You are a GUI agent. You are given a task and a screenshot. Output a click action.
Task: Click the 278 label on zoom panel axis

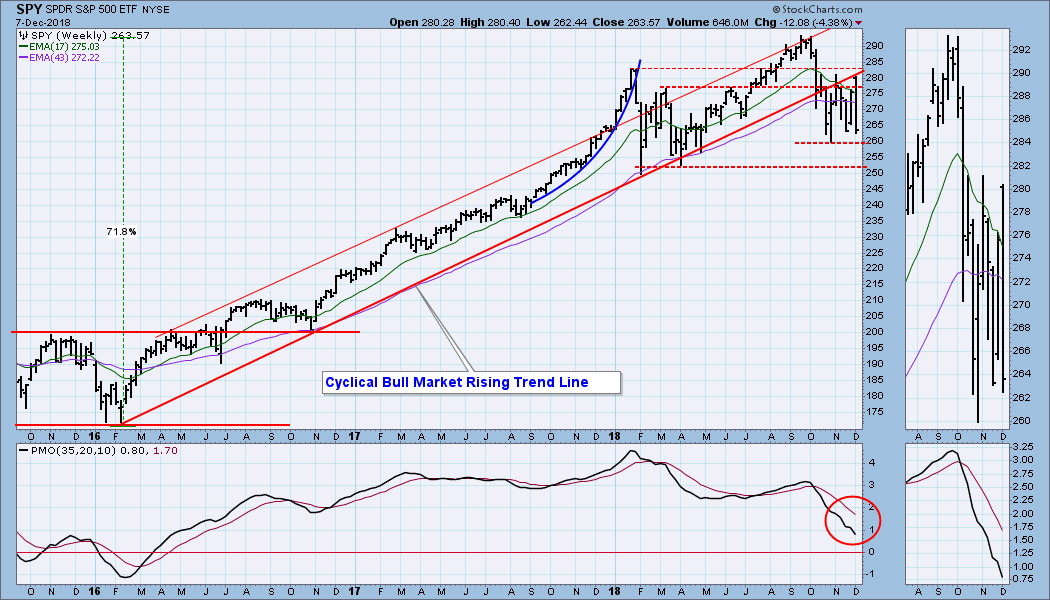pos(1021,212)
